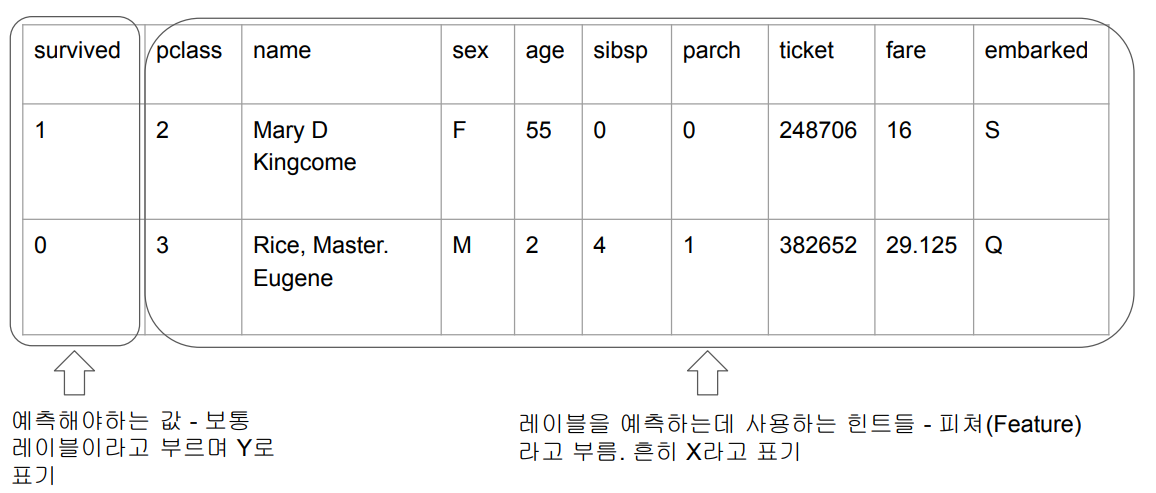The image size is (1156, 493).
Task: Select the fare column header
Action: point(906,51)
